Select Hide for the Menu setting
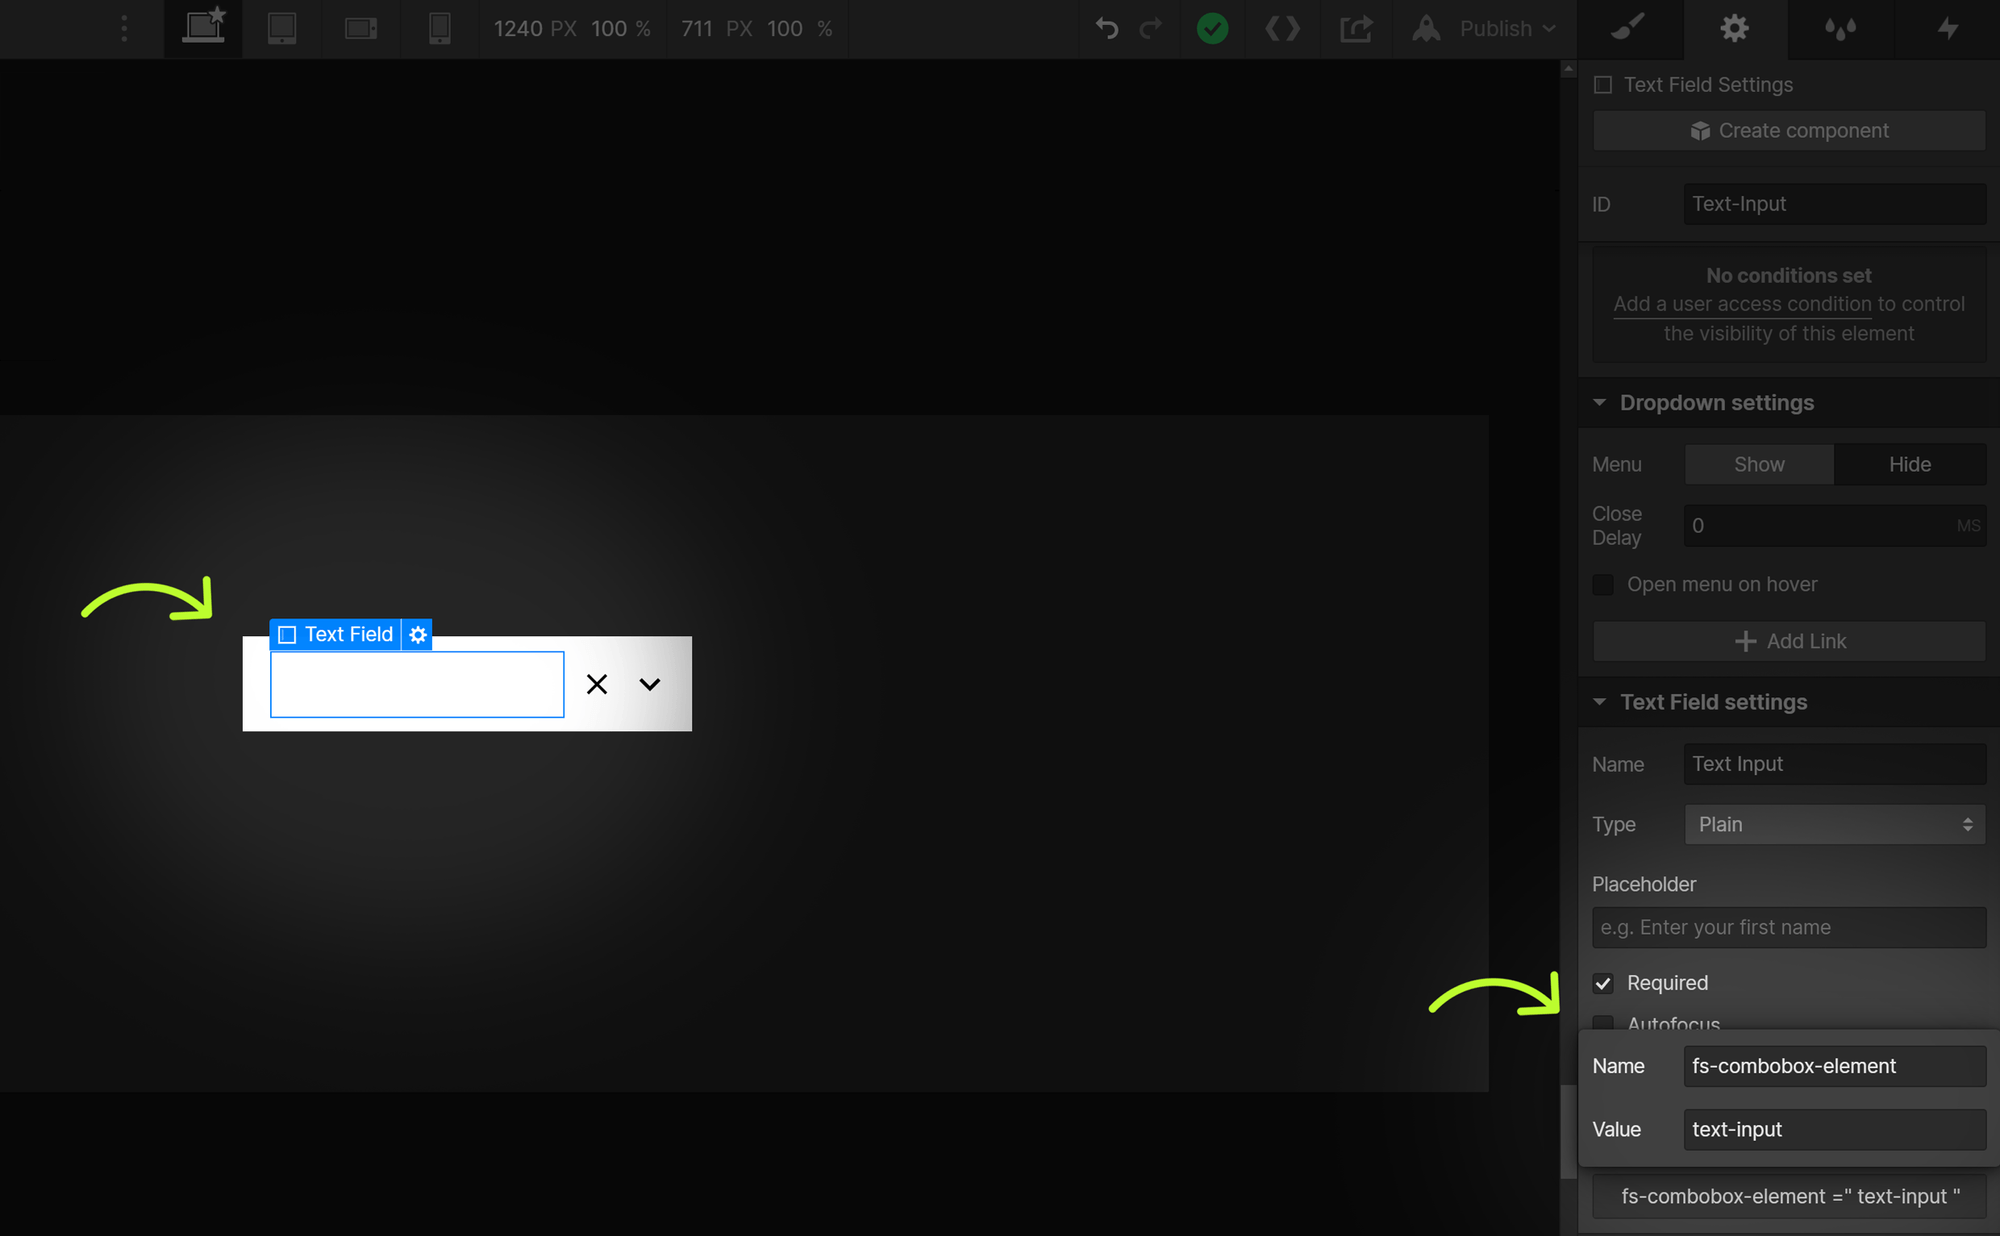2000x1236 pixels. pos(1909,464)
